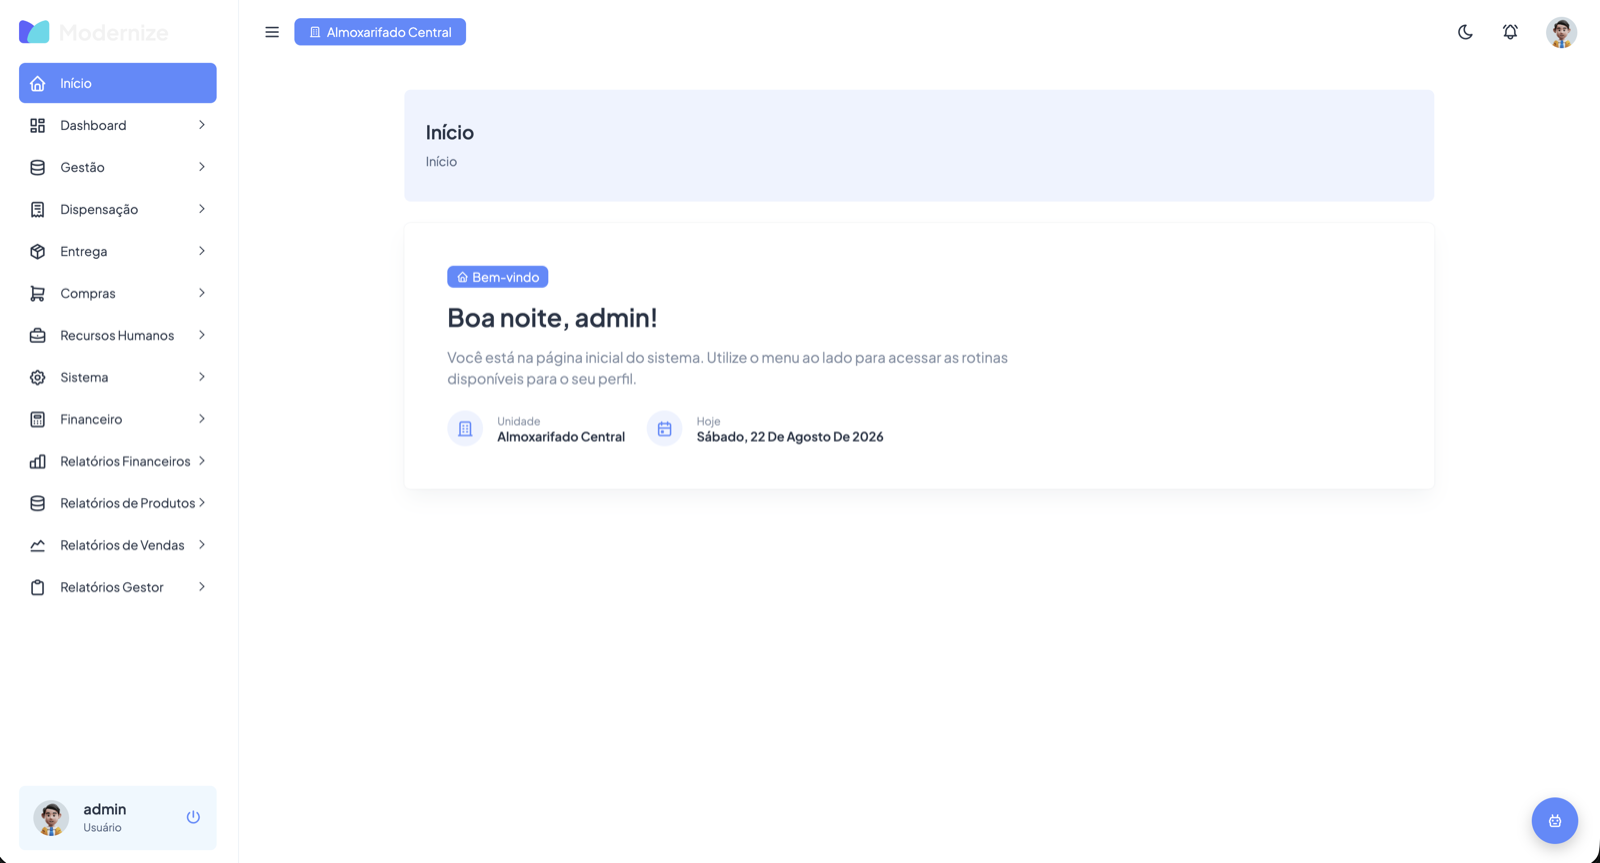Click the admin profile avatar in sidebar

51,817
